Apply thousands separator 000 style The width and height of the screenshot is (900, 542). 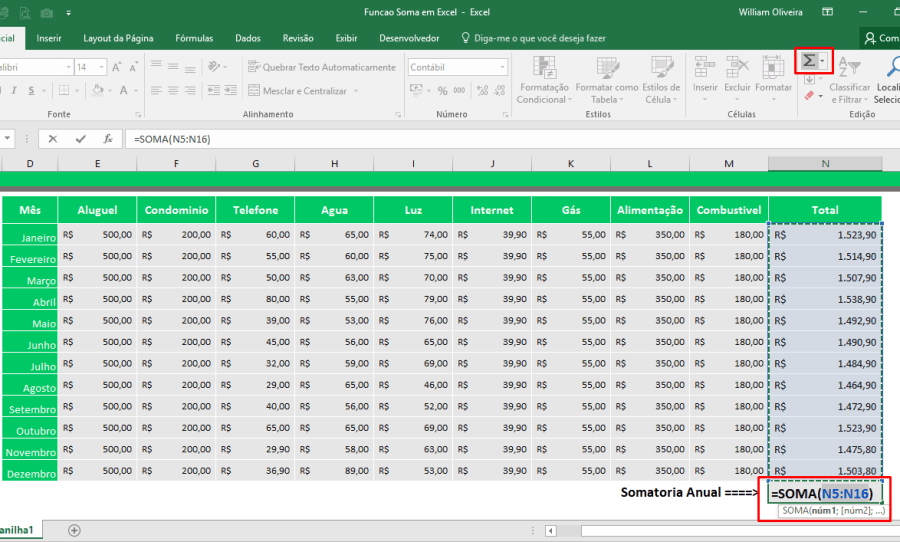460,91
